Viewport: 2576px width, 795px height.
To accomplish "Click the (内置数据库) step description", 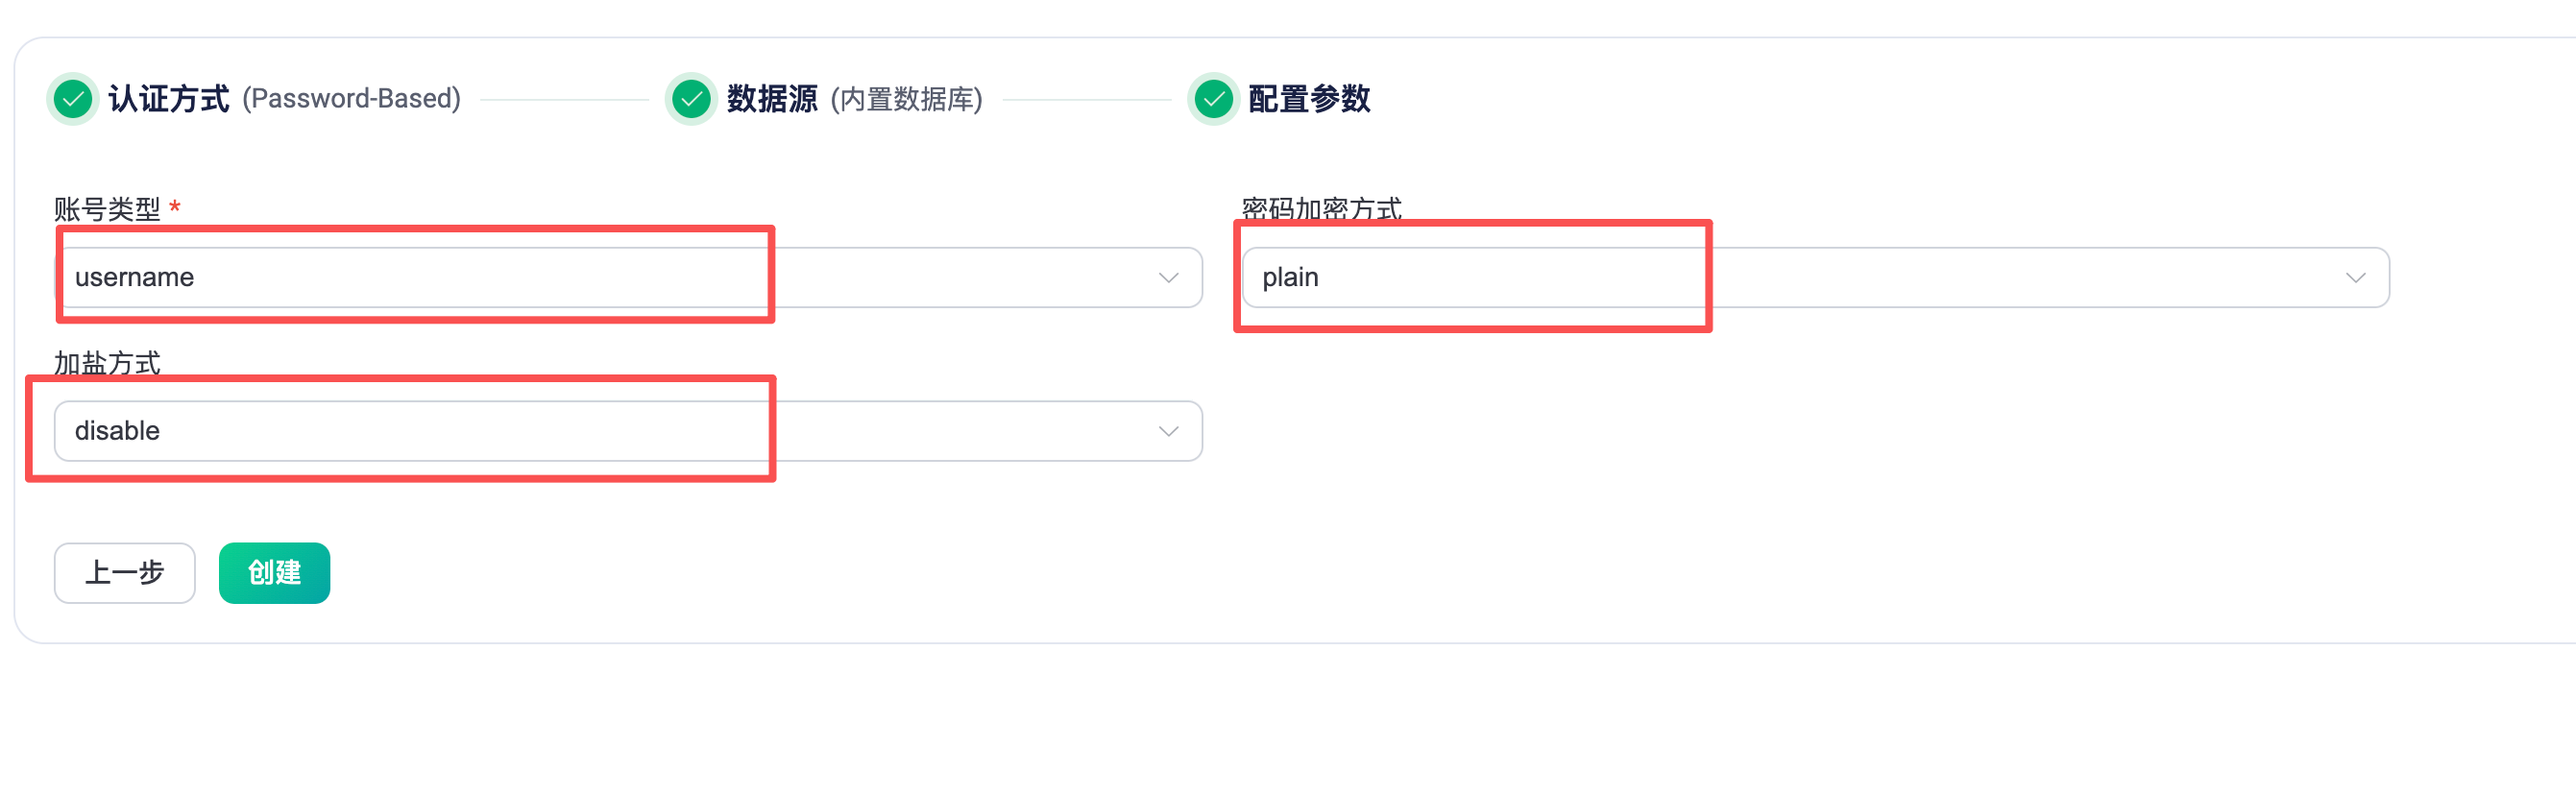I will pyautogui.click(x=906, y=99).
